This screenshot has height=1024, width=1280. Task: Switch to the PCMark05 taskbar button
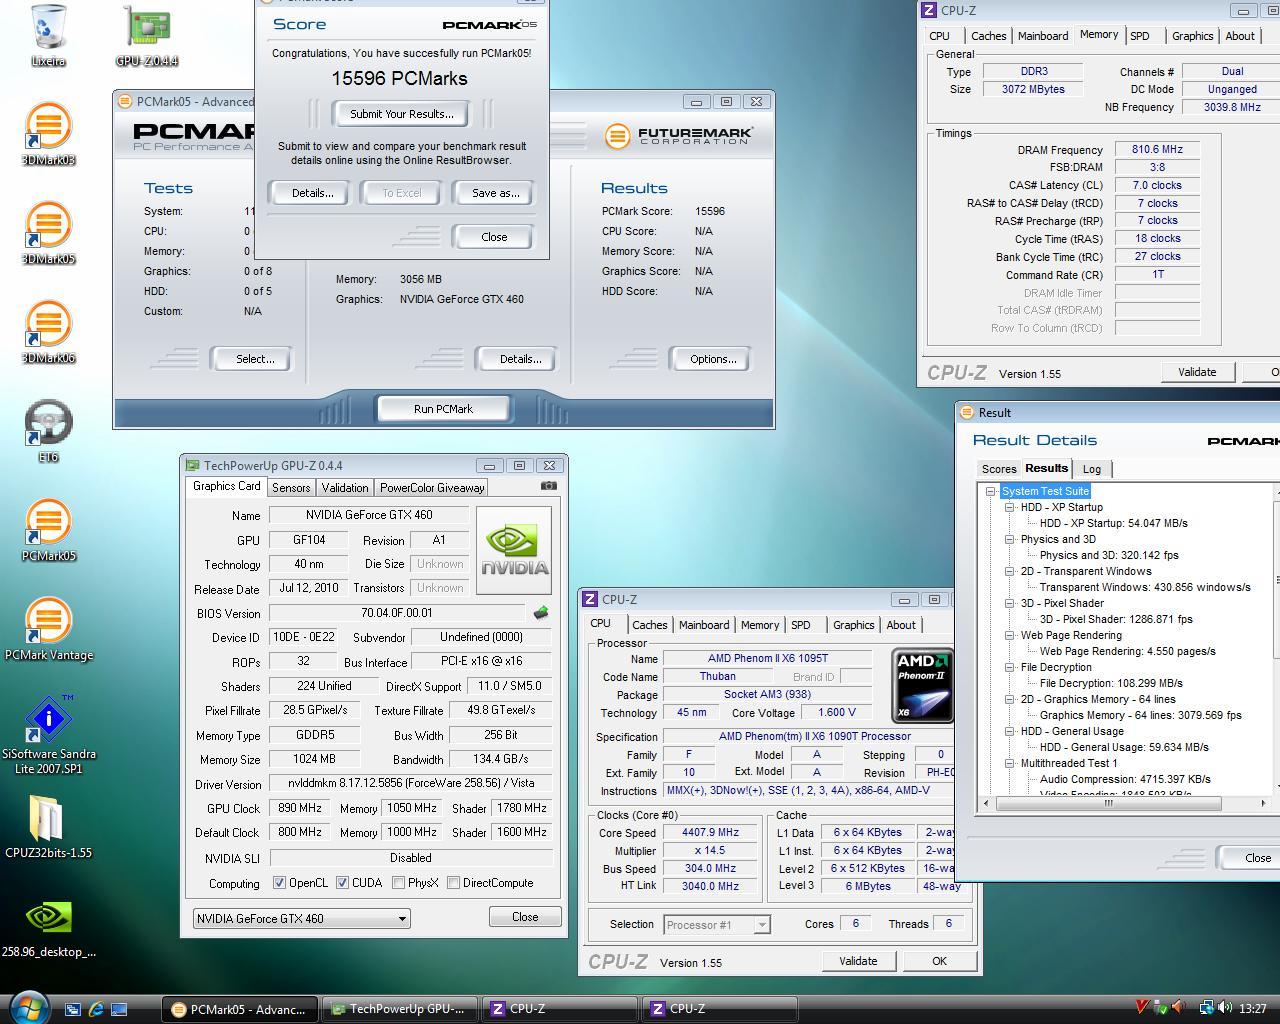pos(240,1009)
